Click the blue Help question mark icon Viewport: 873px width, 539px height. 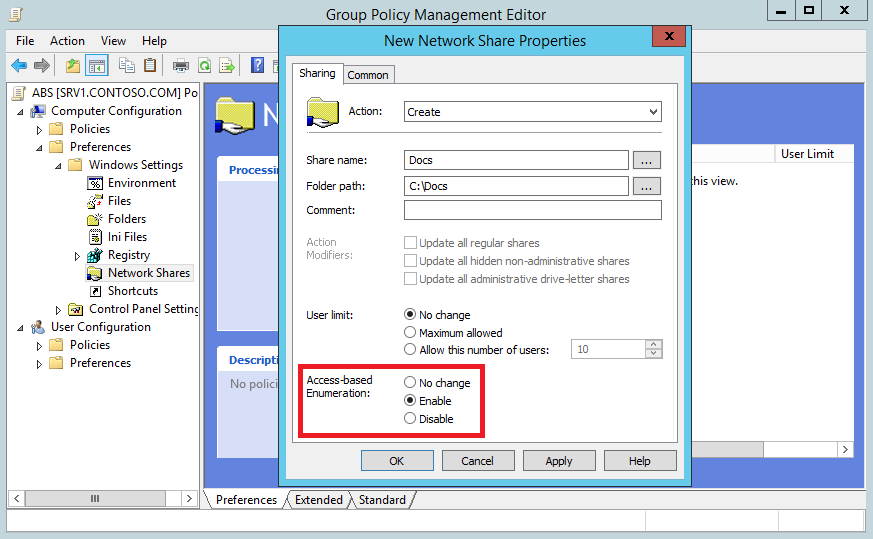(257, 66)
